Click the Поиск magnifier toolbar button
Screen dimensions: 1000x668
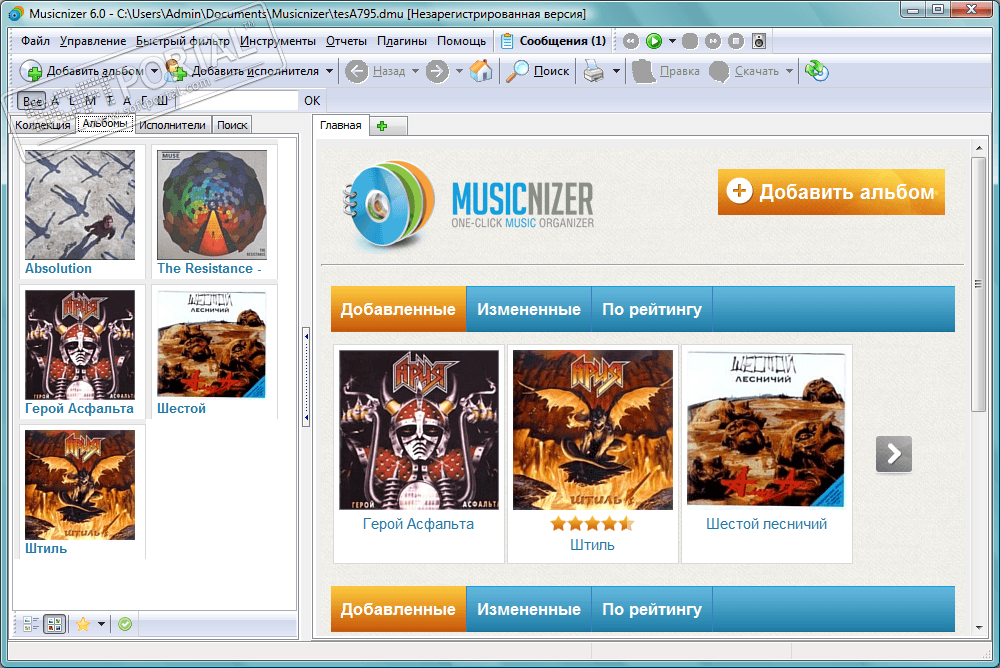click(537, 71)
